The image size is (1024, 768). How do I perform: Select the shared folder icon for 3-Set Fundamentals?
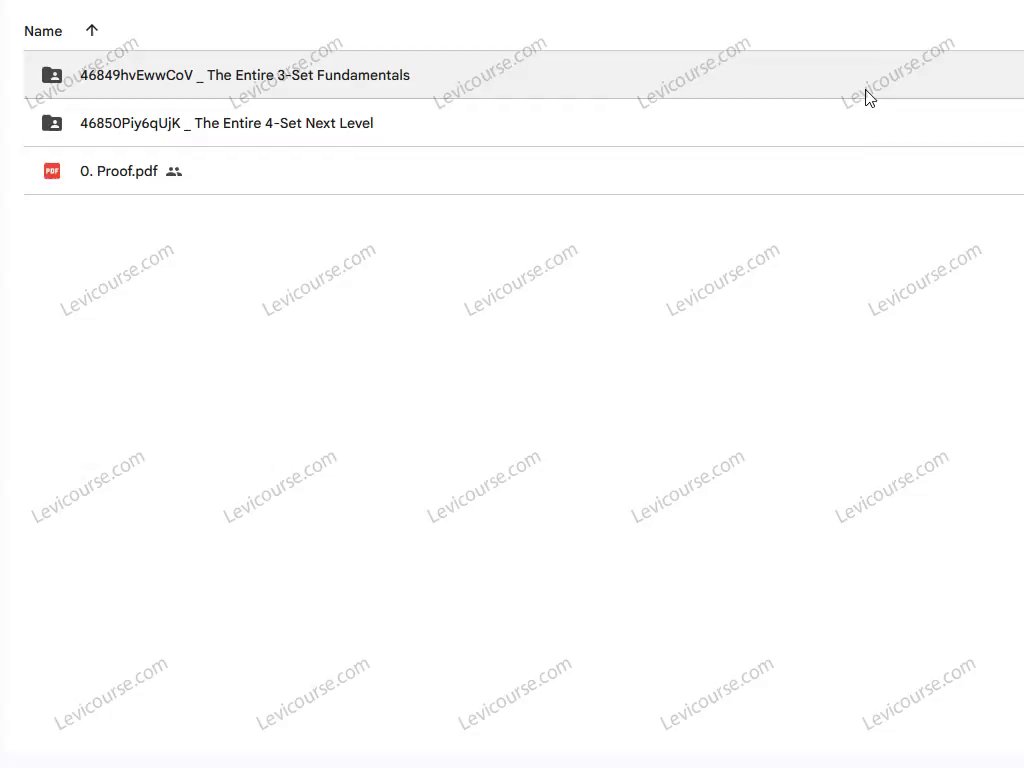(x=52, y=75)
